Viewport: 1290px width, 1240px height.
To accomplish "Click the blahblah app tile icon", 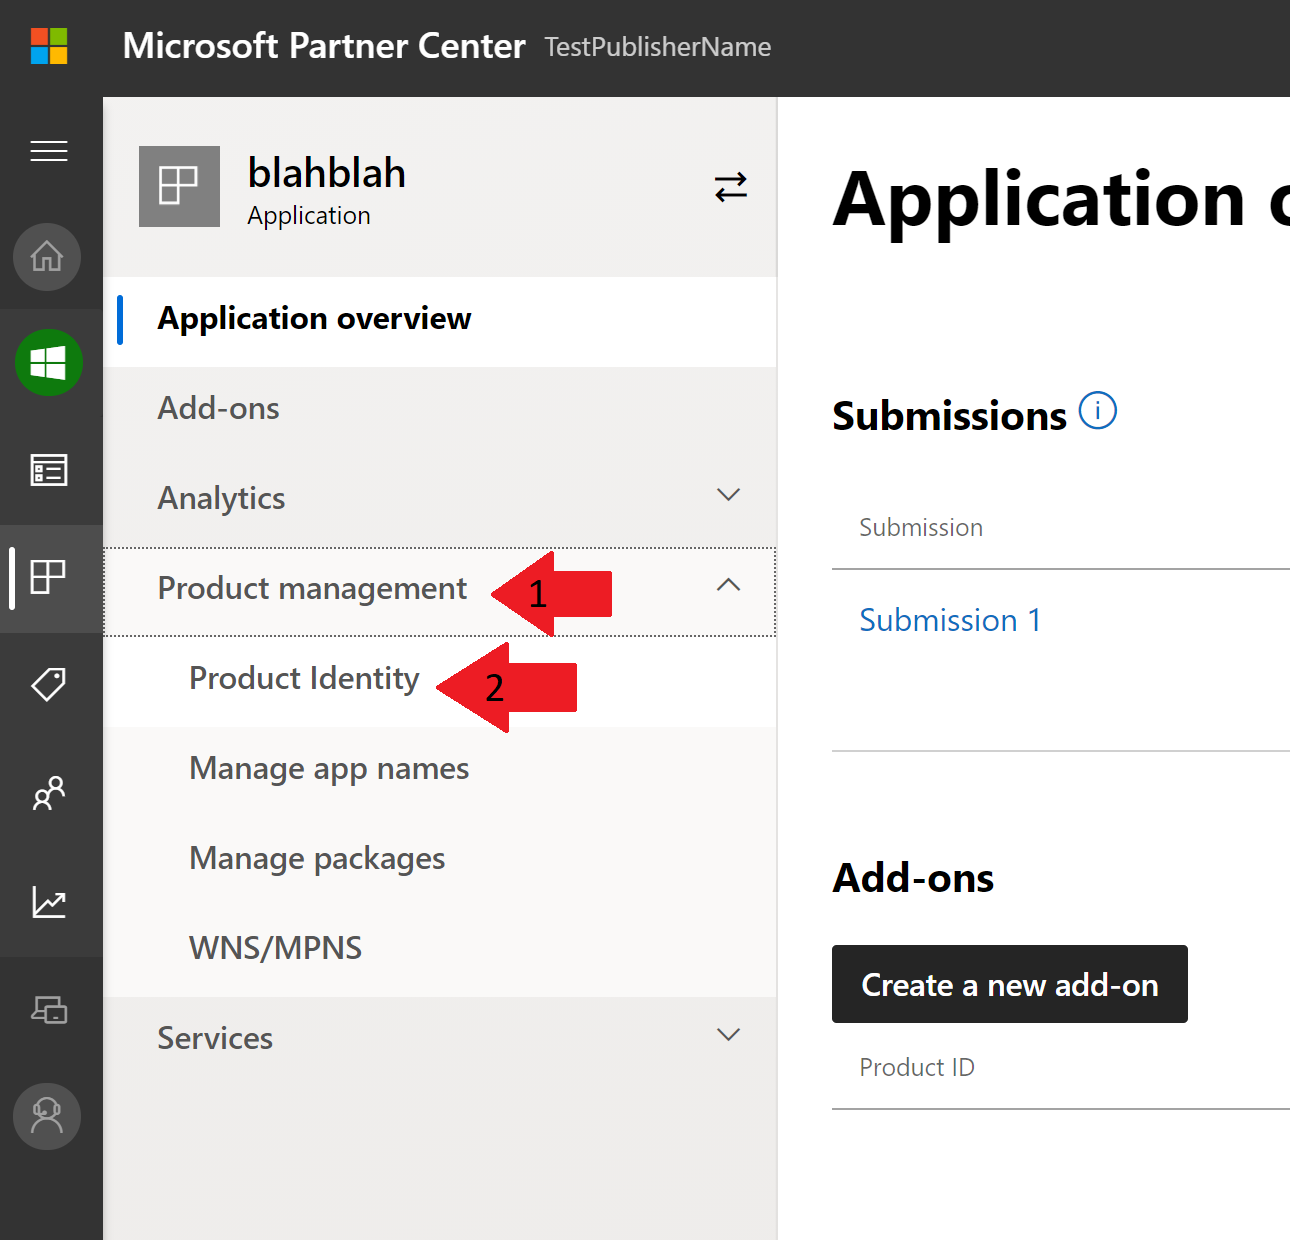I will pyautogui.click(x=179, y=186).
